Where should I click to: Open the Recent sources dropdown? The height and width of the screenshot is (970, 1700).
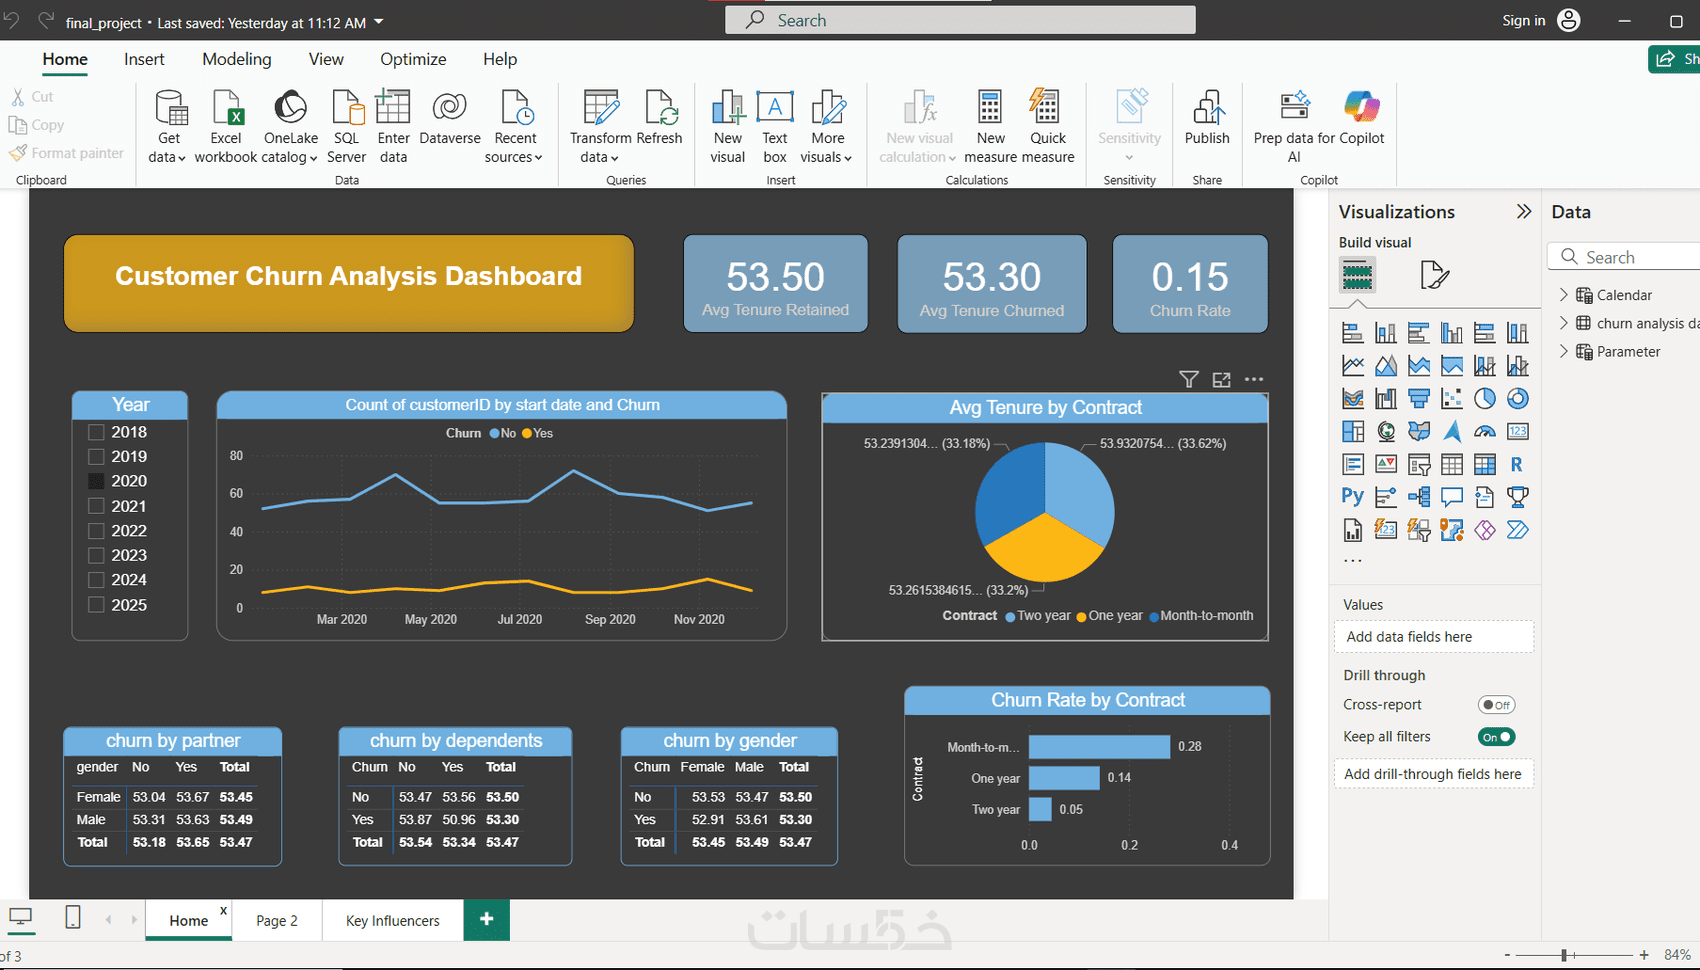click(515, 127)
